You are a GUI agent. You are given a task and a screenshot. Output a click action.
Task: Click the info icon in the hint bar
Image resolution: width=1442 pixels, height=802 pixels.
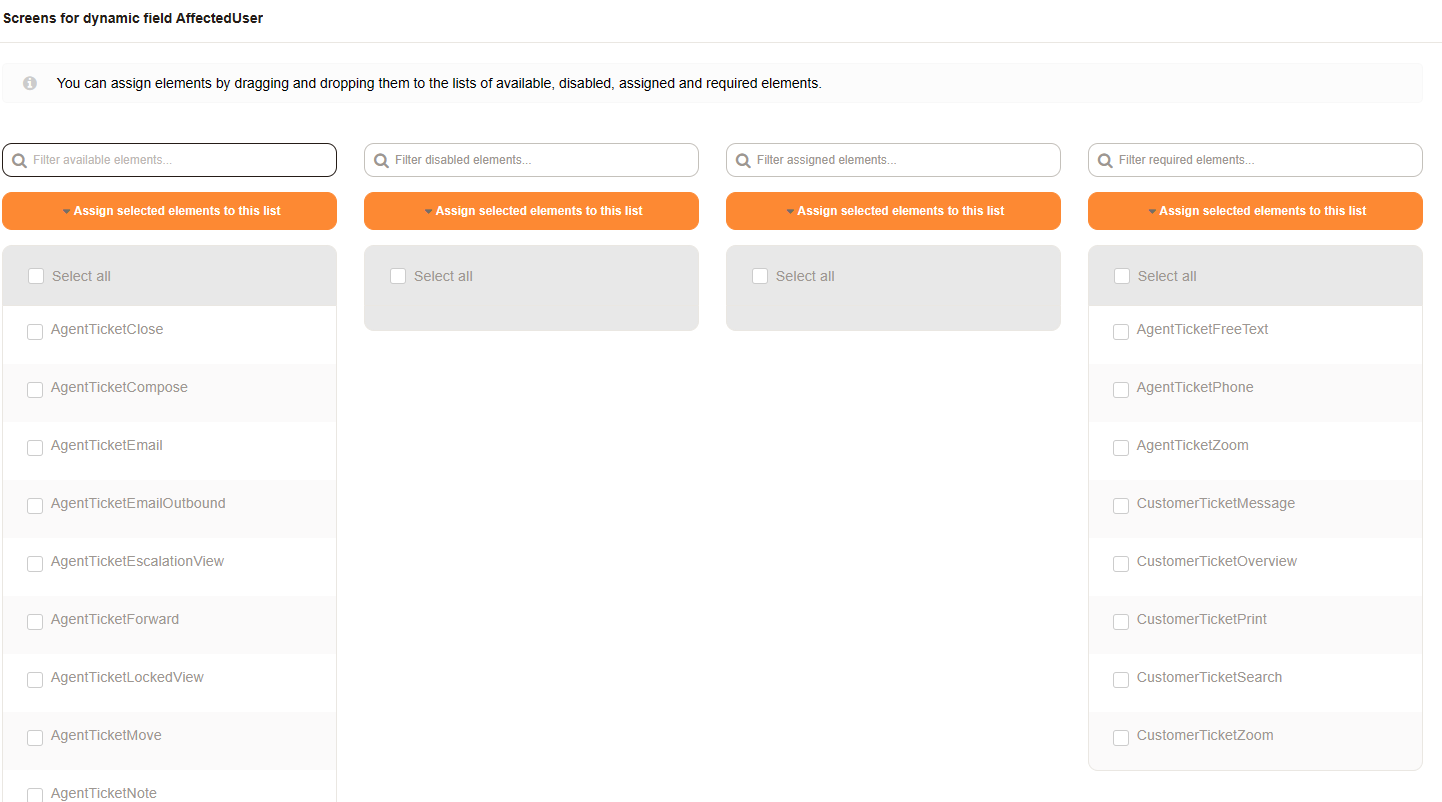click(30, 83)
